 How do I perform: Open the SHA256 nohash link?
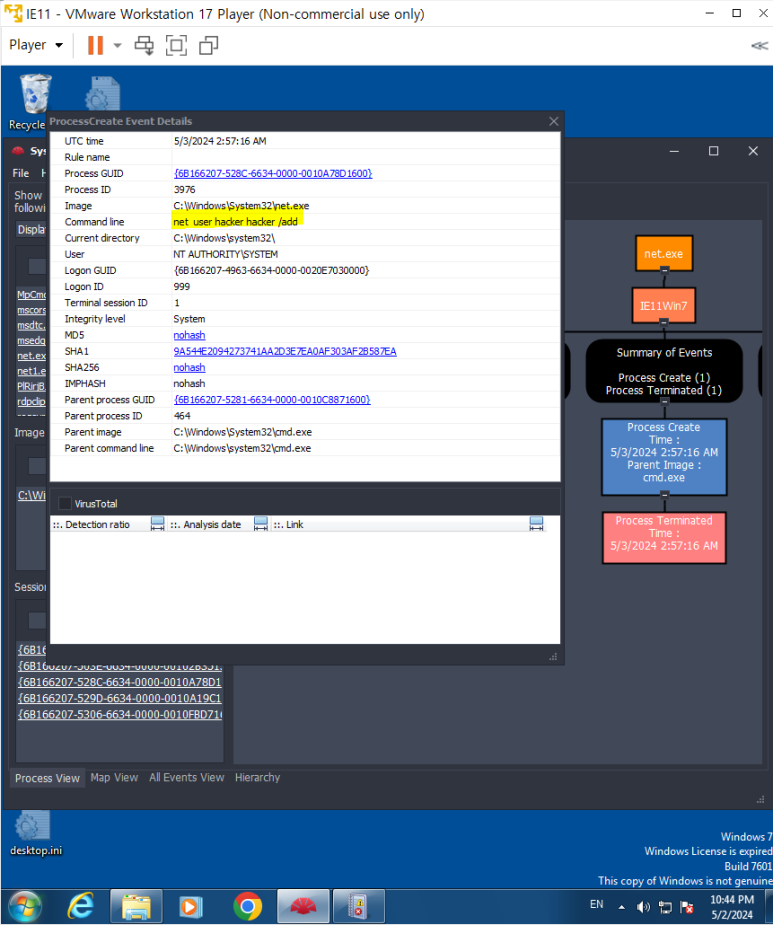tap(189, 367)
